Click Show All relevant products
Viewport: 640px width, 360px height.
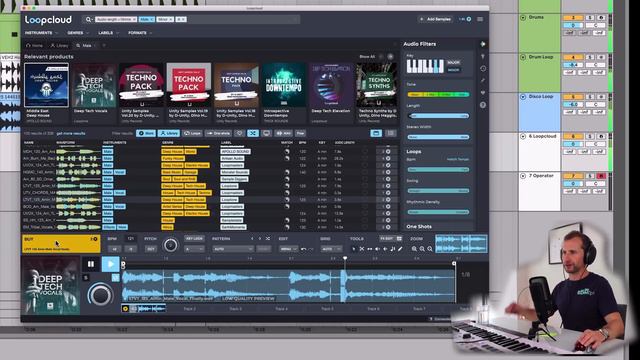pyautogui.click(x=367, y=57)
